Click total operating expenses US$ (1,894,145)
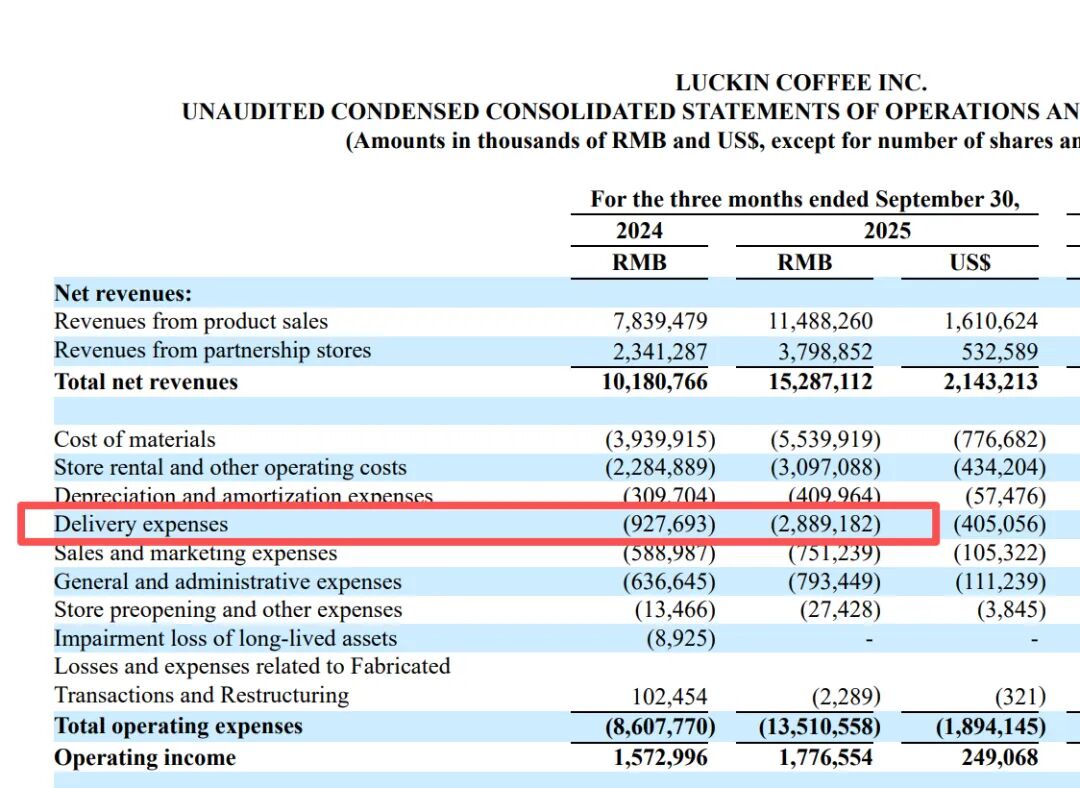1080x788 pixels. 991,727
